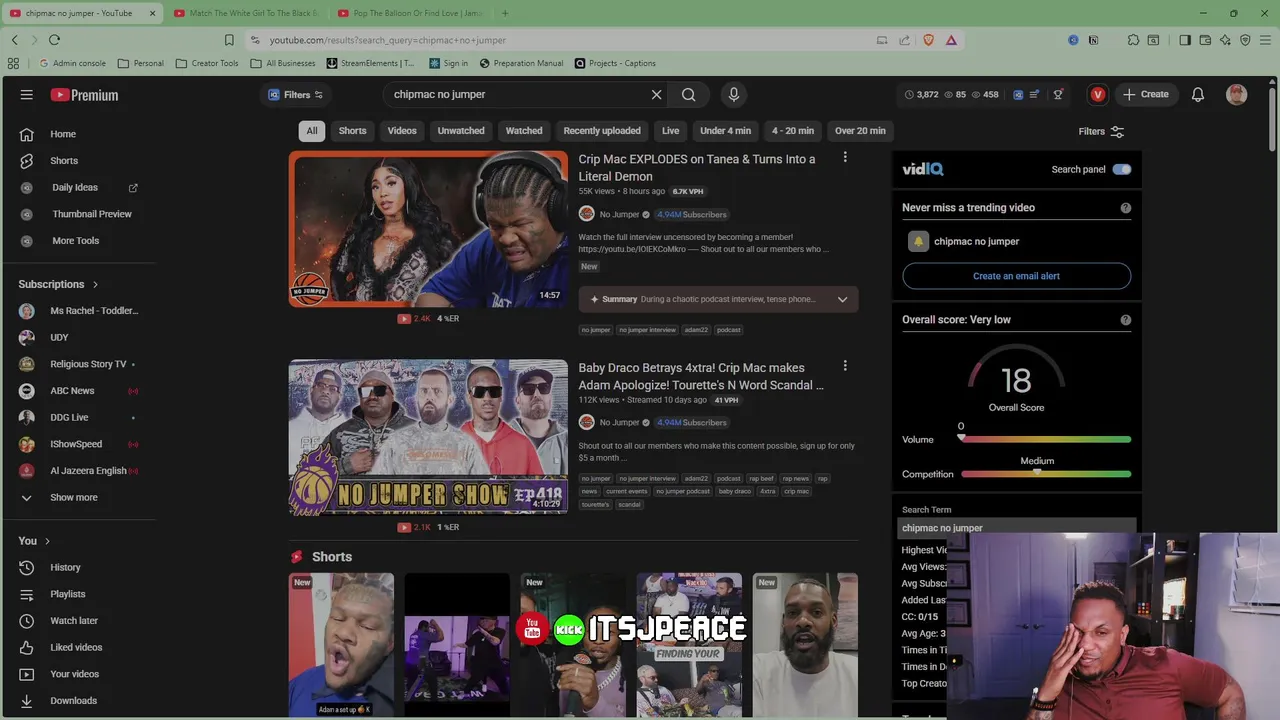
Task: Reload the page with the browser refresh icon
Action: tap(54, 40)
